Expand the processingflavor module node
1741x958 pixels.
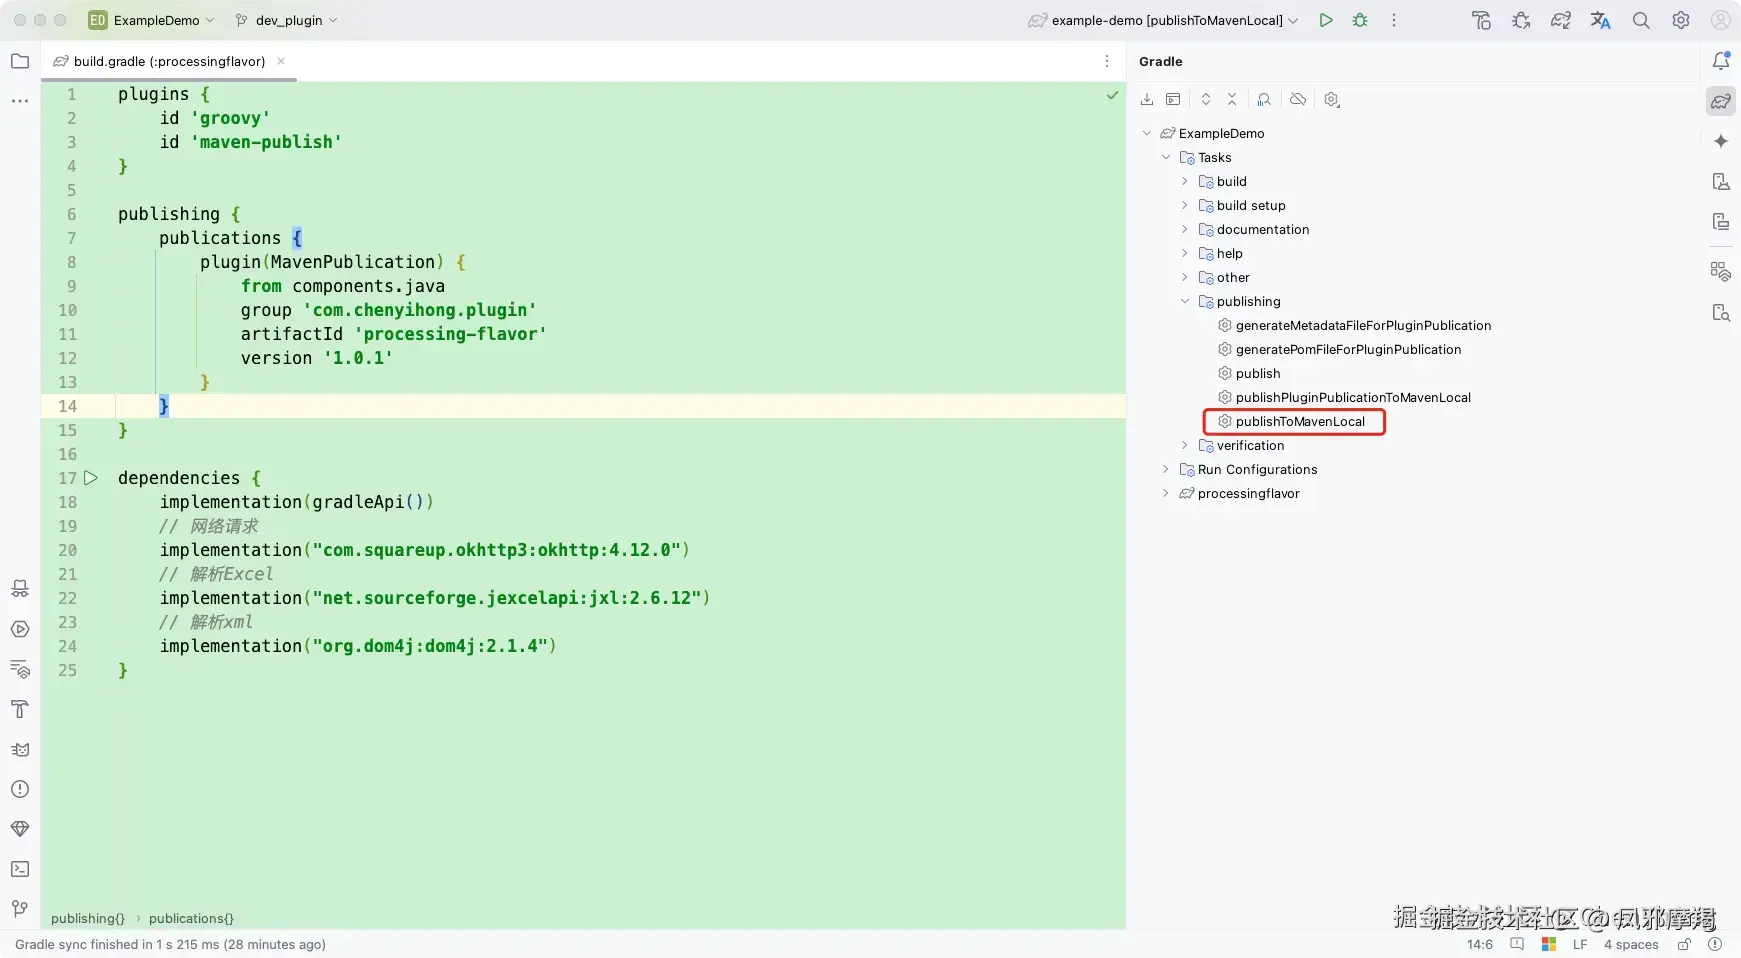point(1166,493)
